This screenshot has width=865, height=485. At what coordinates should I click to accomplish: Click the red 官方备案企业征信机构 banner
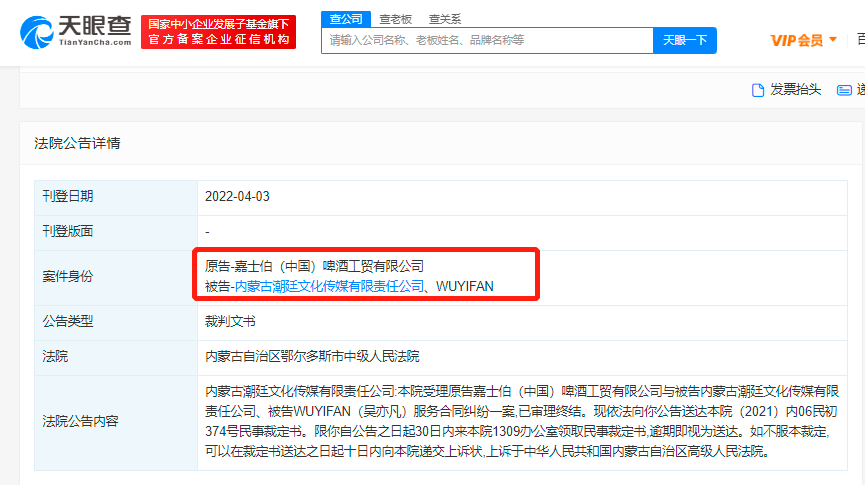218,32
